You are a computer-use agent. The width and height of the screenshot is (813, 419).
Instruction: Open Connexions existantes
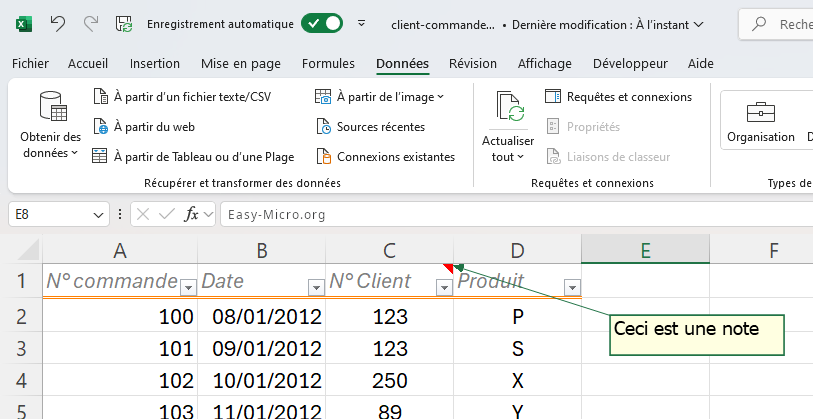(x=385, y=157)
